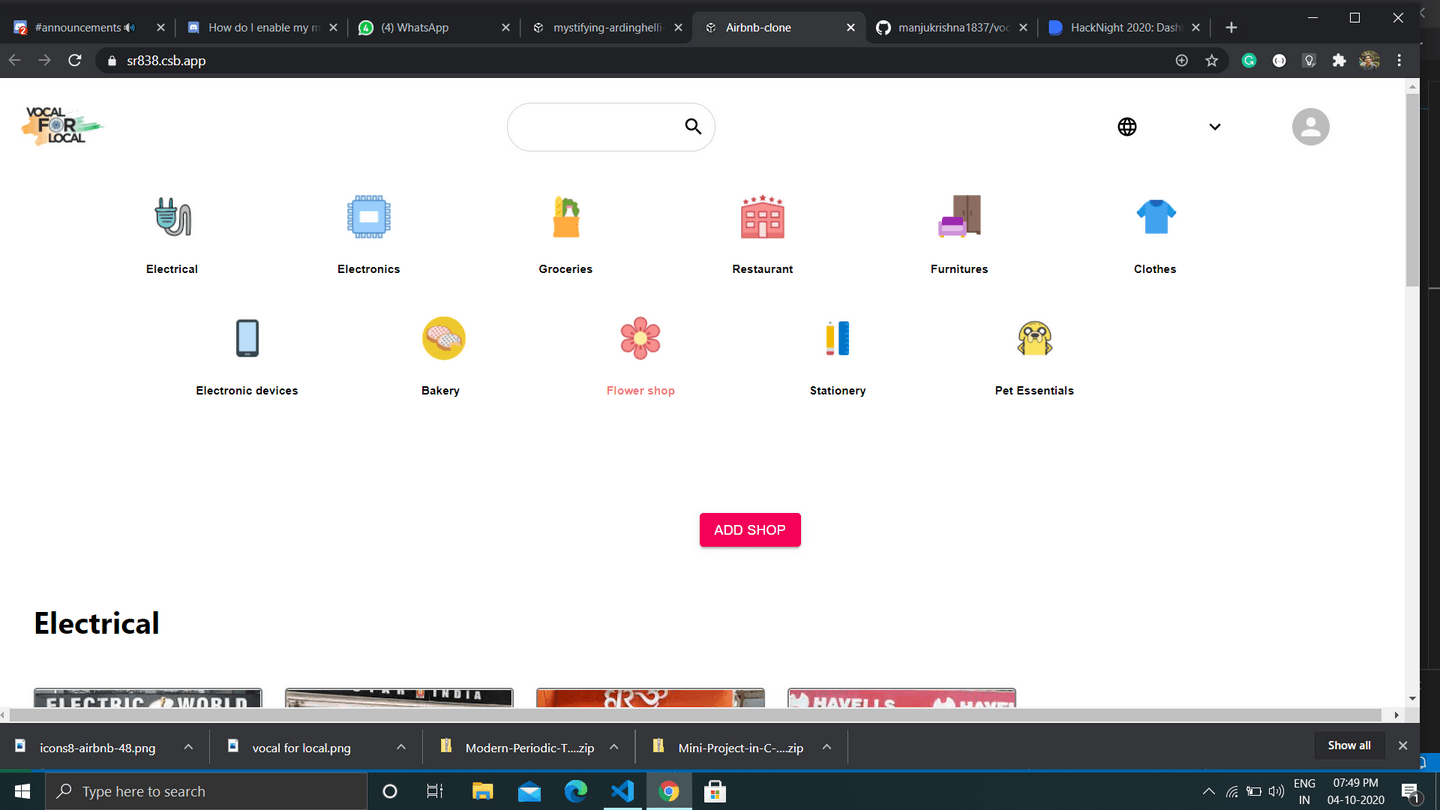Click Show all downloads button
This screenshot has height=810, width=1440.
tap(1349, 746)
